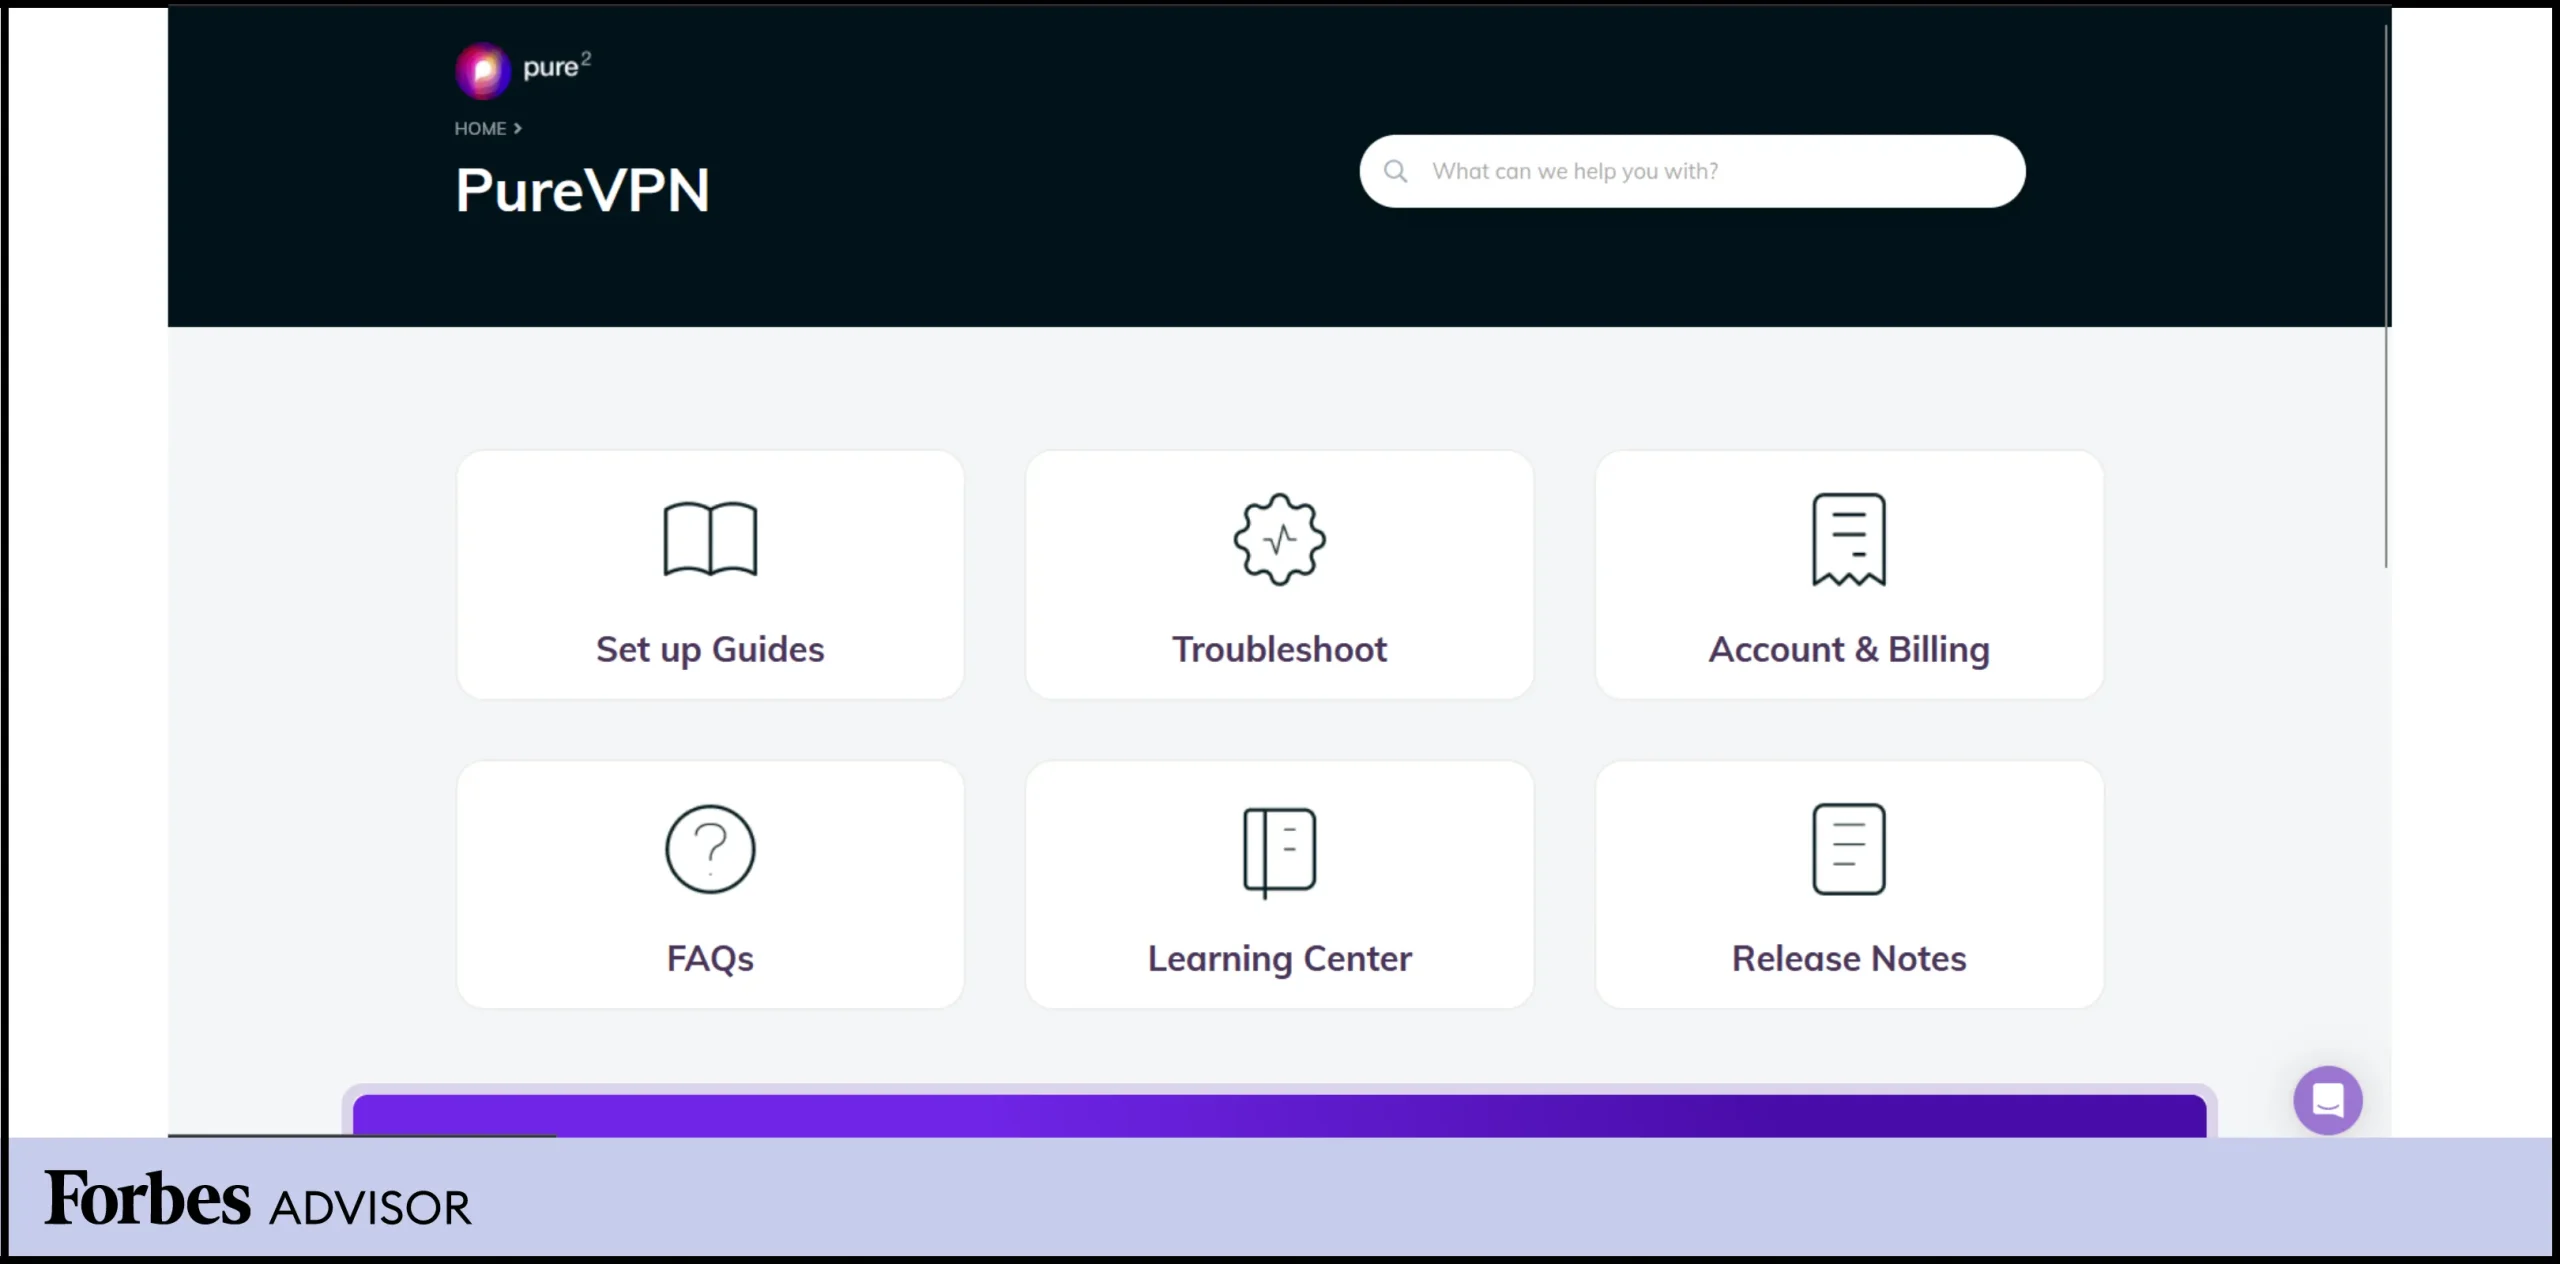The image size is (2560, 1264).
Task: Click the Set up Guides label
Action: (x=710, y=650)
